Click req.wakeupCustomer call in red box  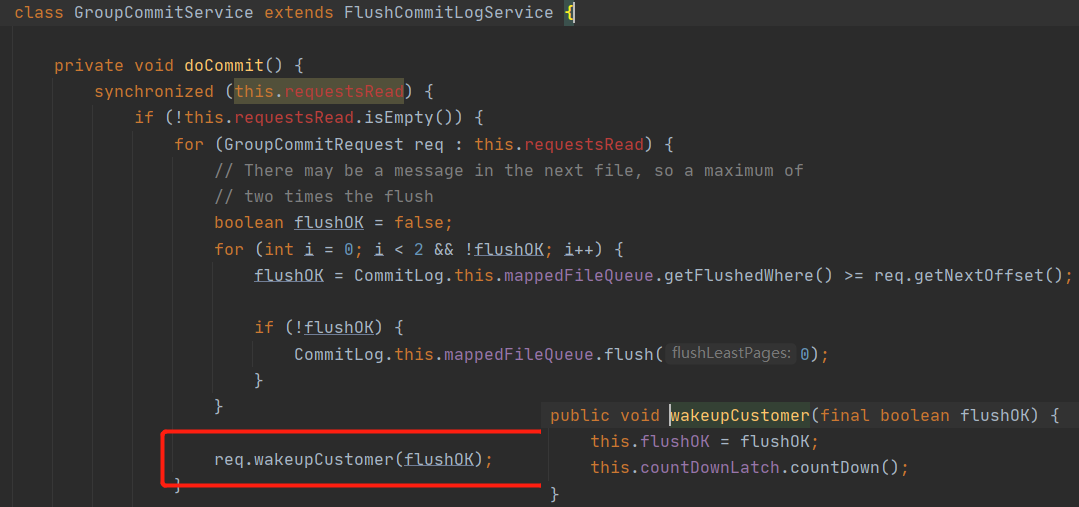[353, 459]
